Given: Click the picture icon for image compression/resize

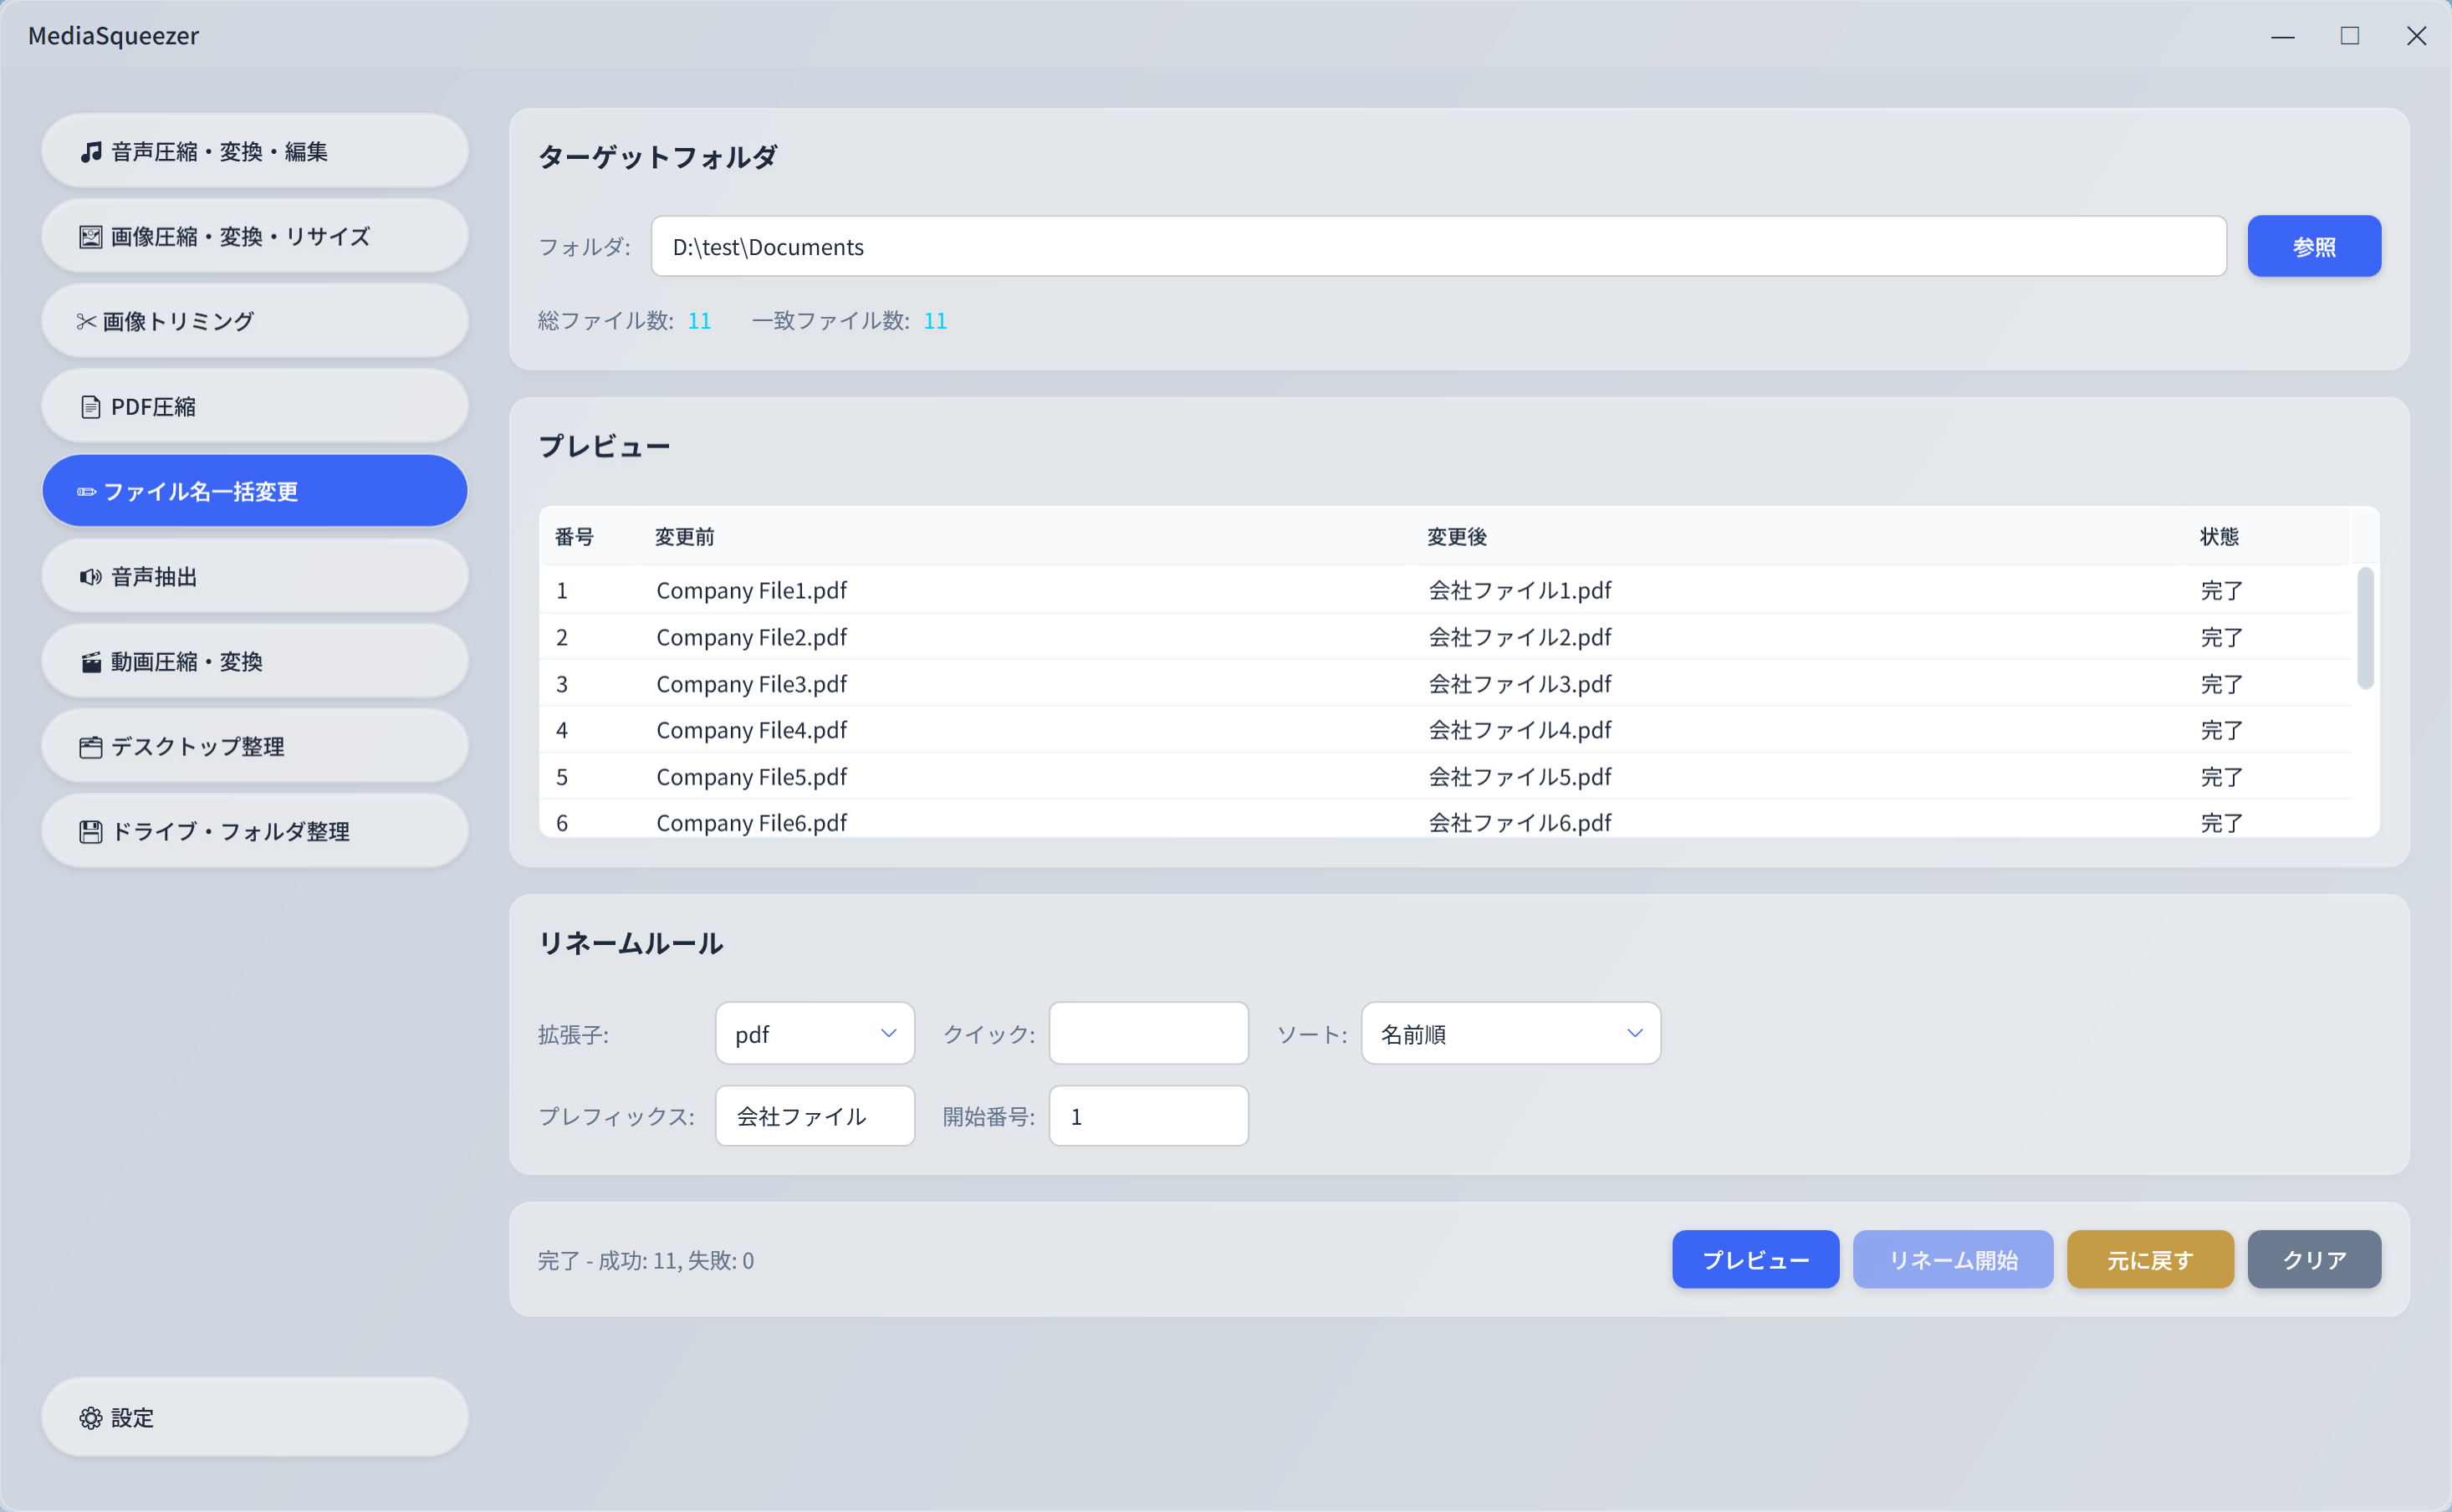Looking at the screenshot, I should (91, 237).
